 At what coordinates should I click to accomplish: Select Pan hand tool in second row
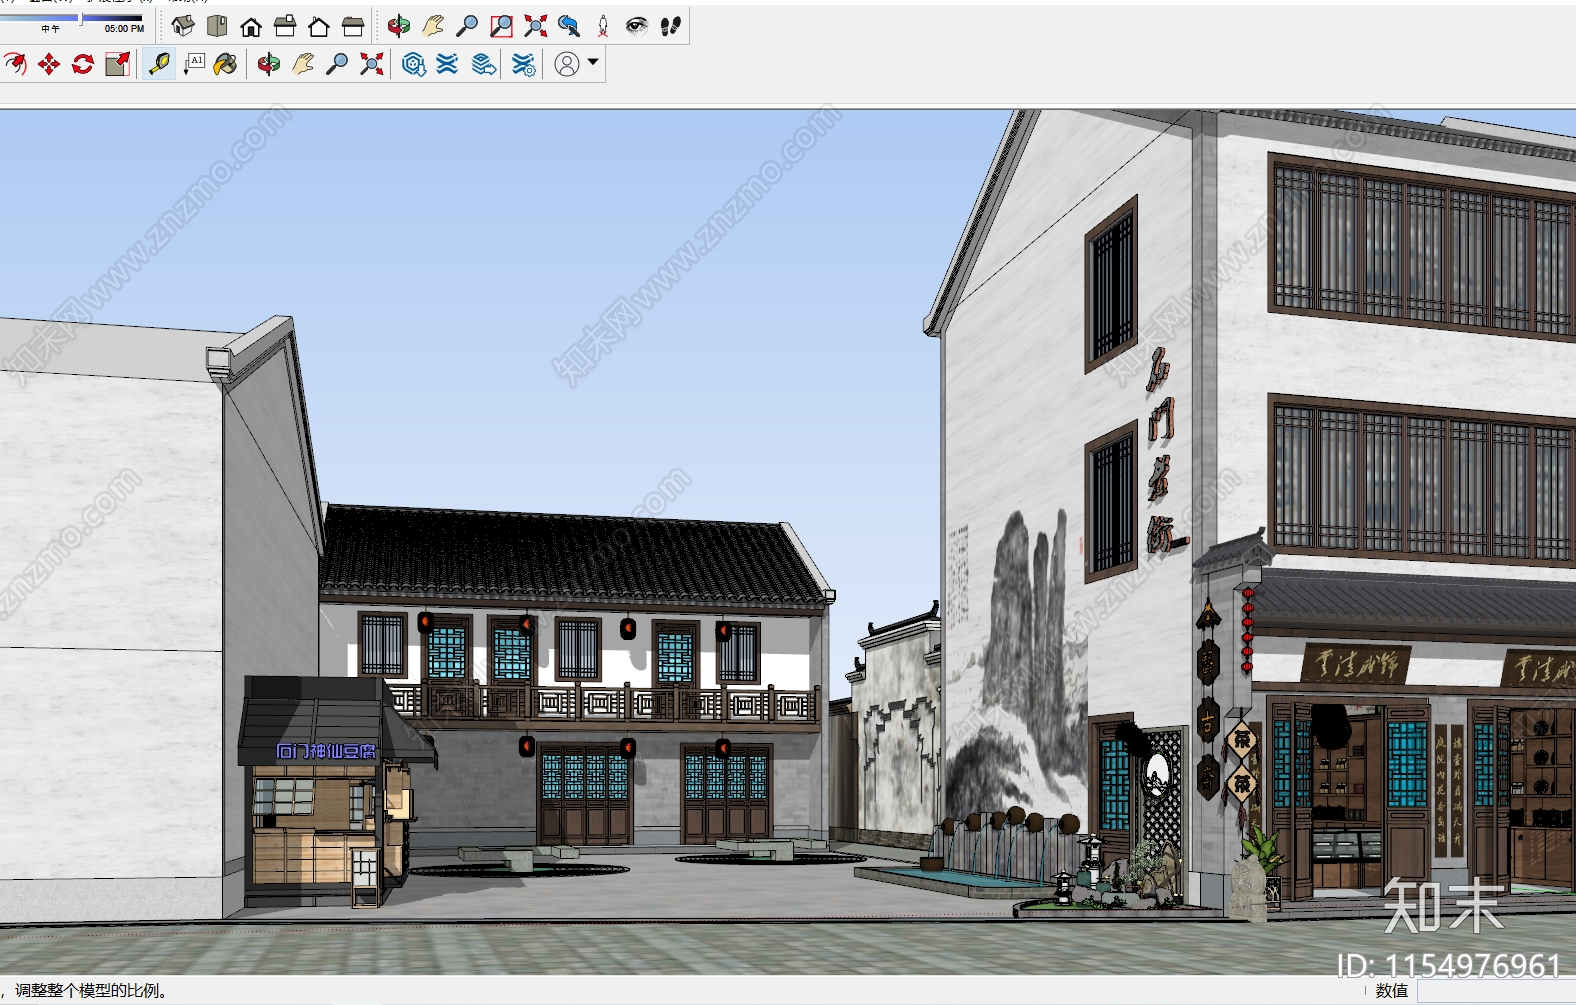pos(303,64)
